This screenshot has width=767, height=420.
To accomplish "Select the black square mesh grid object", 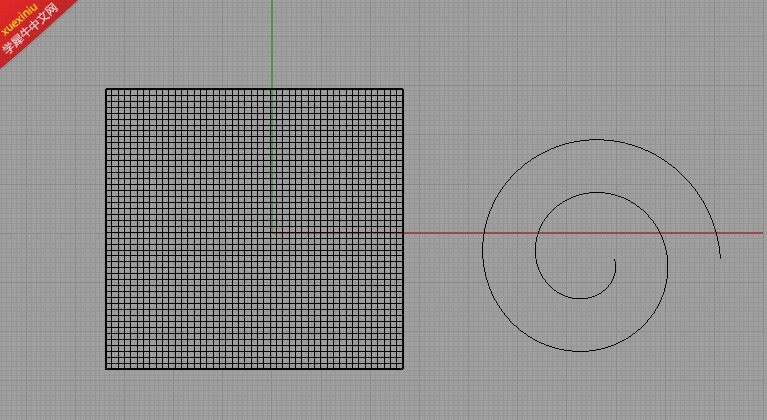I will pyautogui.click(x=254, y=229).
